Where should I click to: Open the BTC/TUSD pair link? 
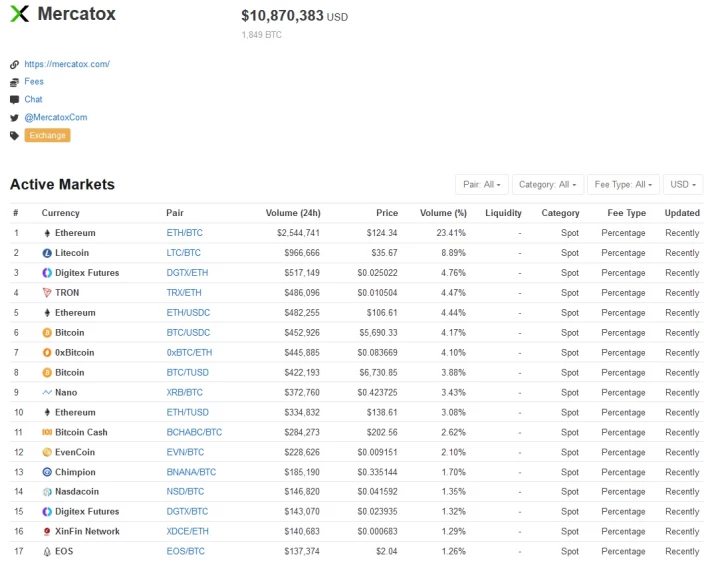187,373
